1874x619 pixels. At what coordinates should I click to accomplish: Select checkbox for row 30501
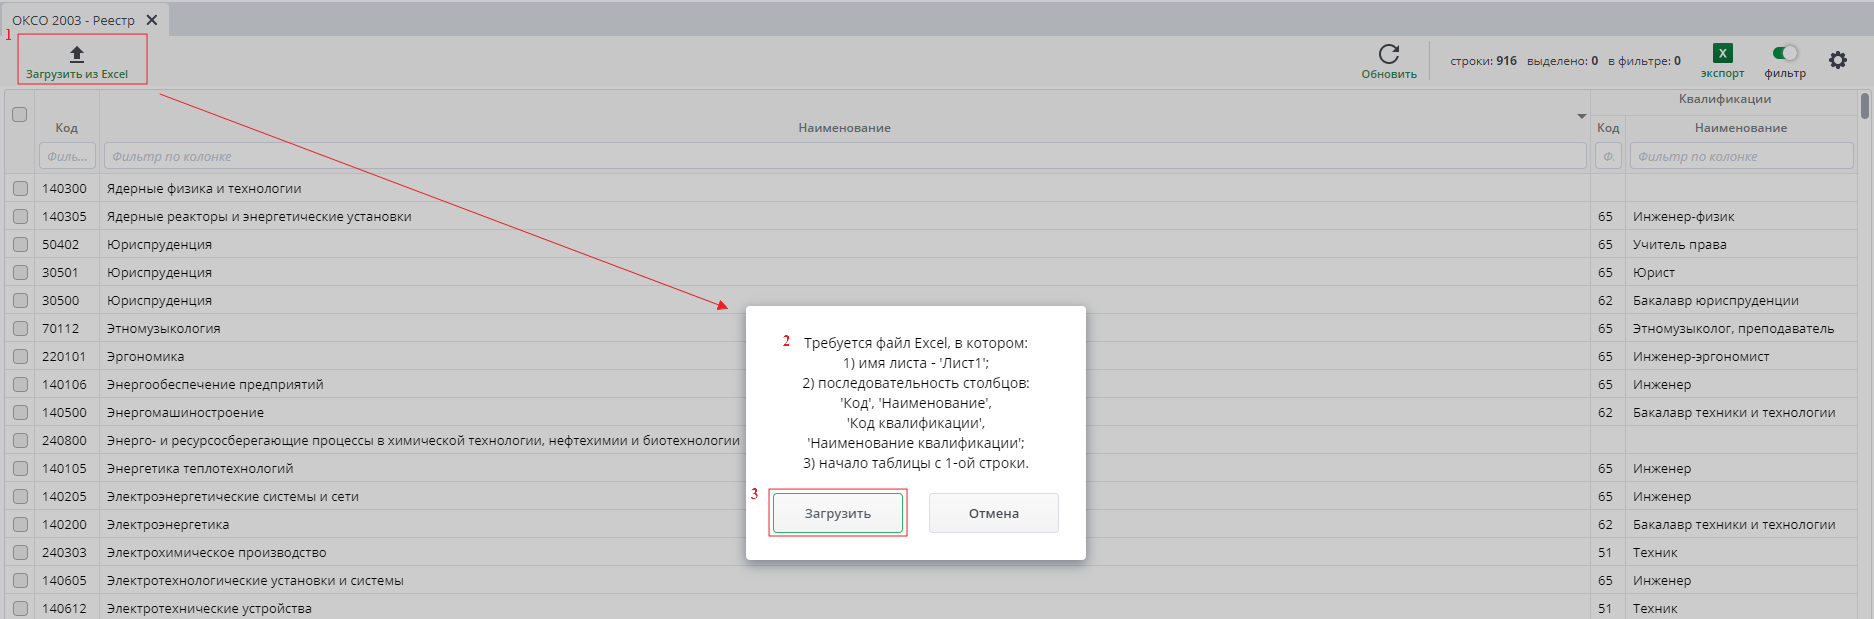click(x=20, y=272)
